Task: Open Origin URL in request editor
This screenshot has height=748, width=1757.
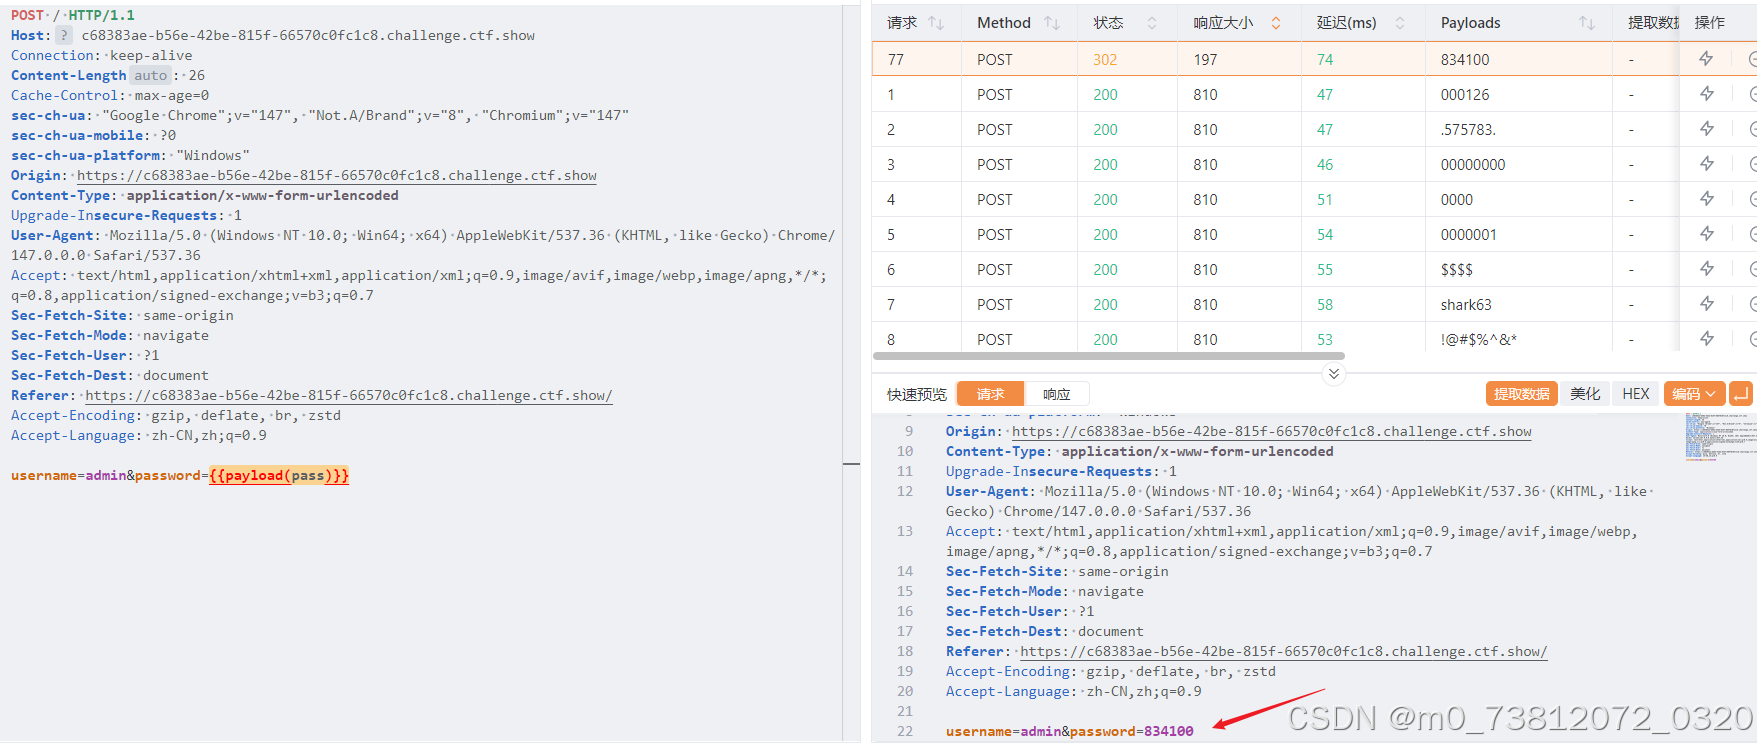Action: coord(337,175)
